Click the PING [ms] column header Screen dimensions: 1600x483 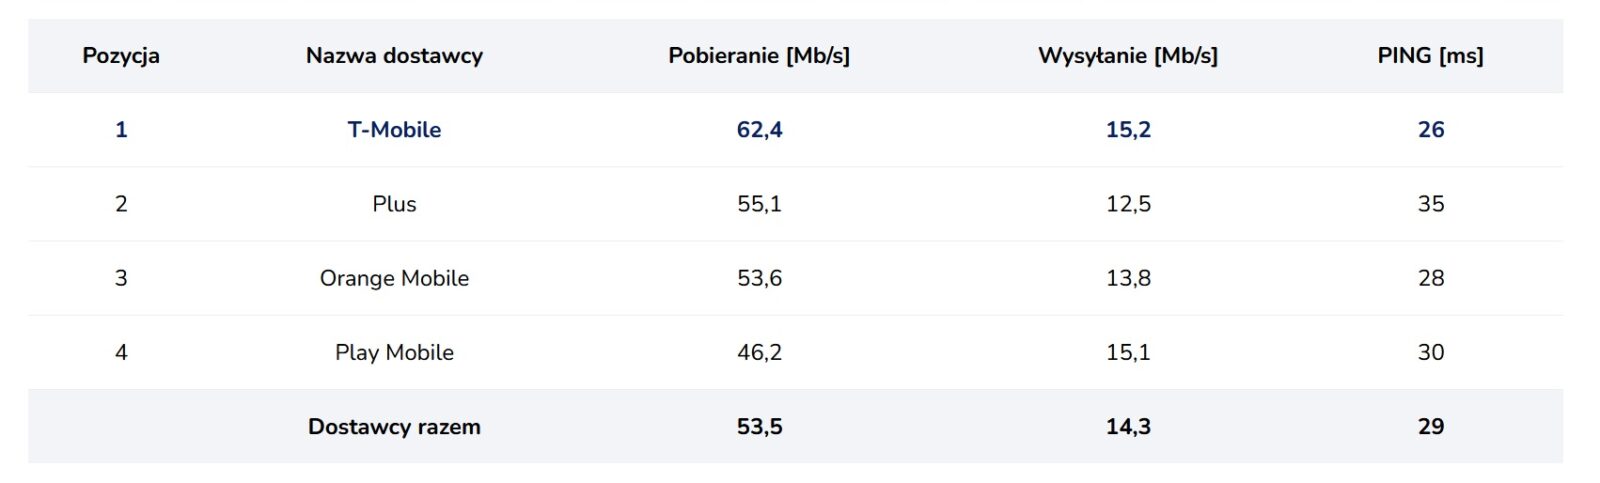[1430, 56]
